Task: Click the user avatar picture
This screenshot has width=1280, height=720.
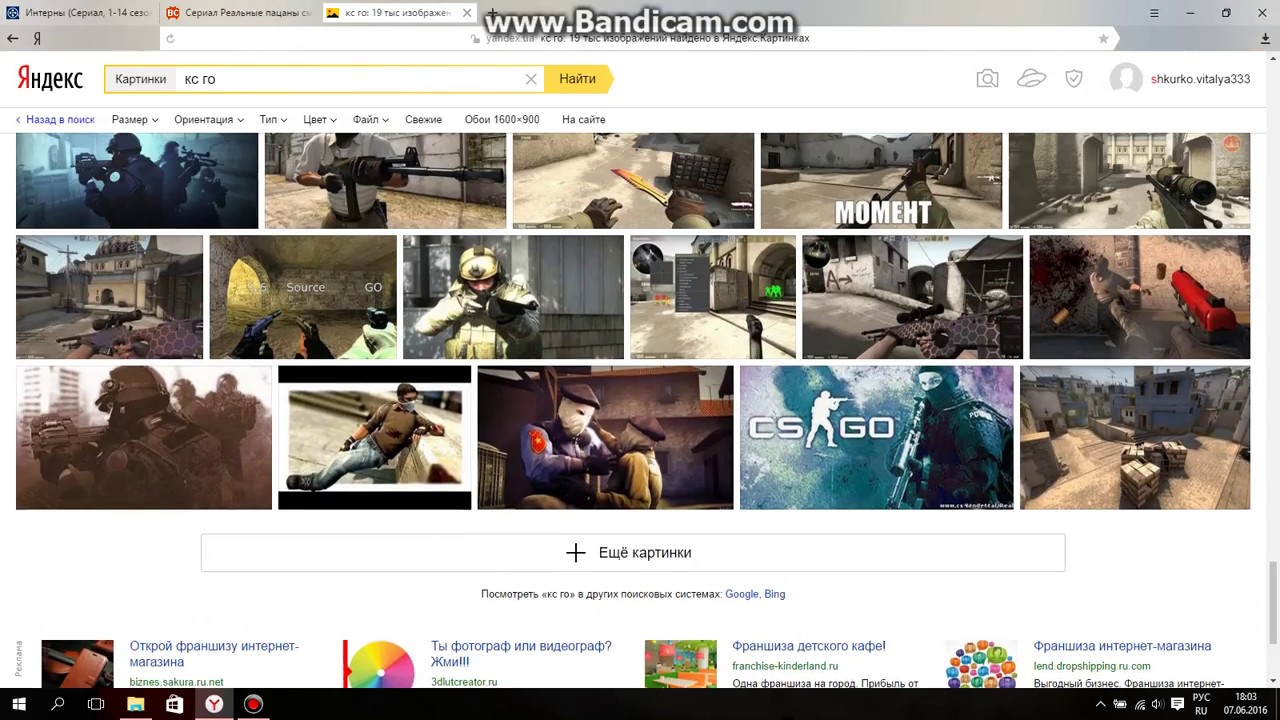Action: tap(1126, 79)
